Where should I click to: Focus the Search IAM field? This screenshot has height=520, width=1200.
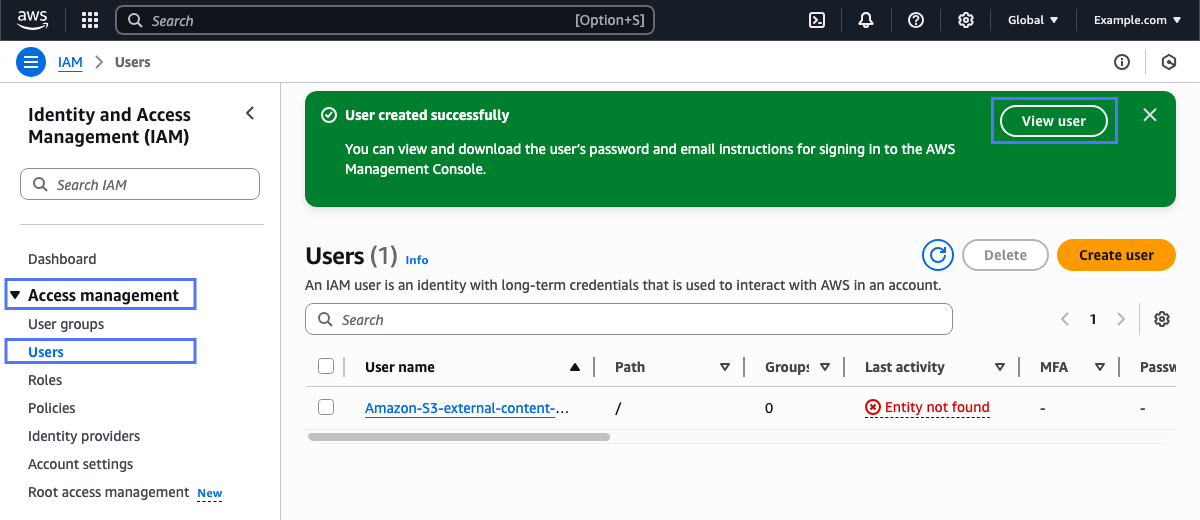[140, 184]
